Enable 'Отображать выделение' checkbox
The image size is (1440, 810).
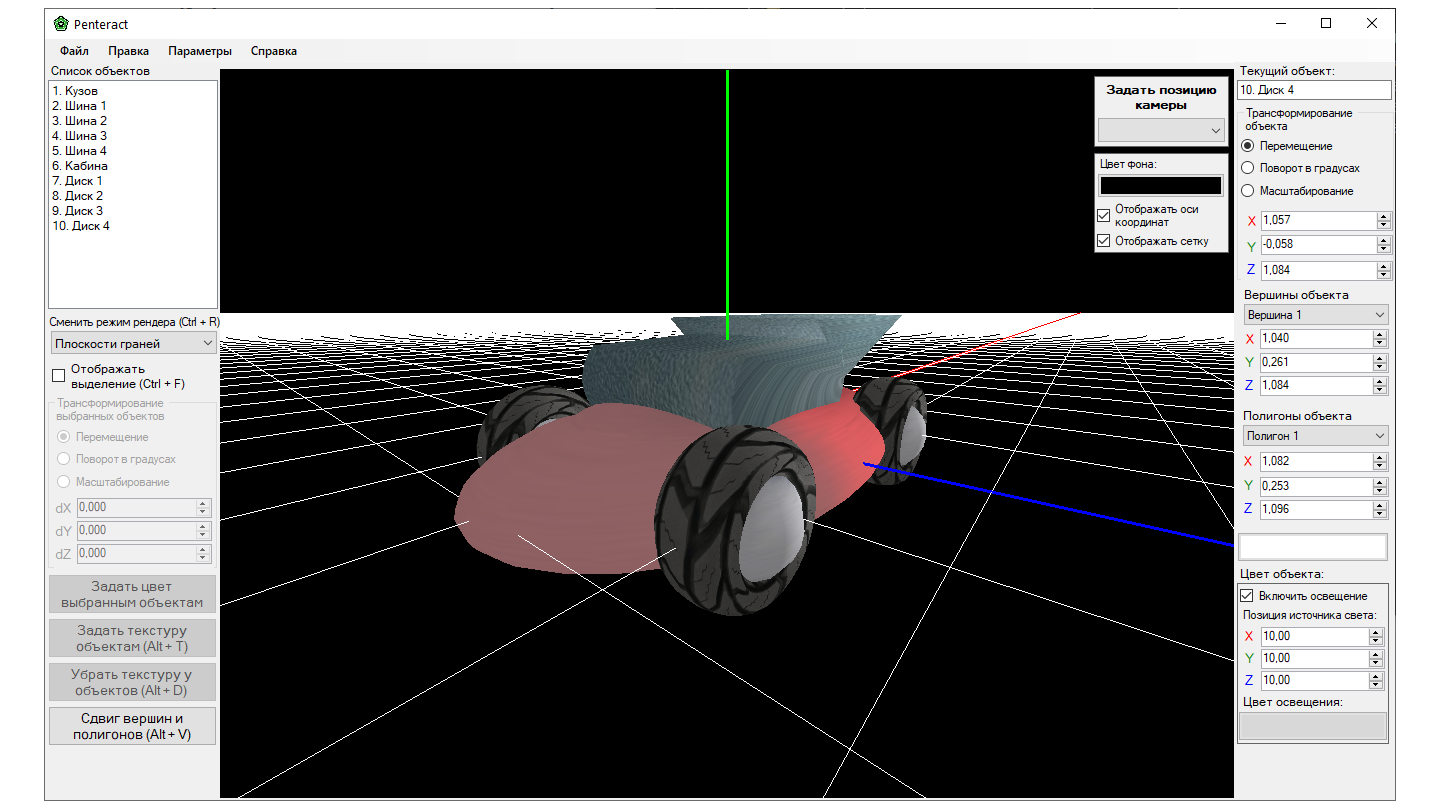pos(59,376)
